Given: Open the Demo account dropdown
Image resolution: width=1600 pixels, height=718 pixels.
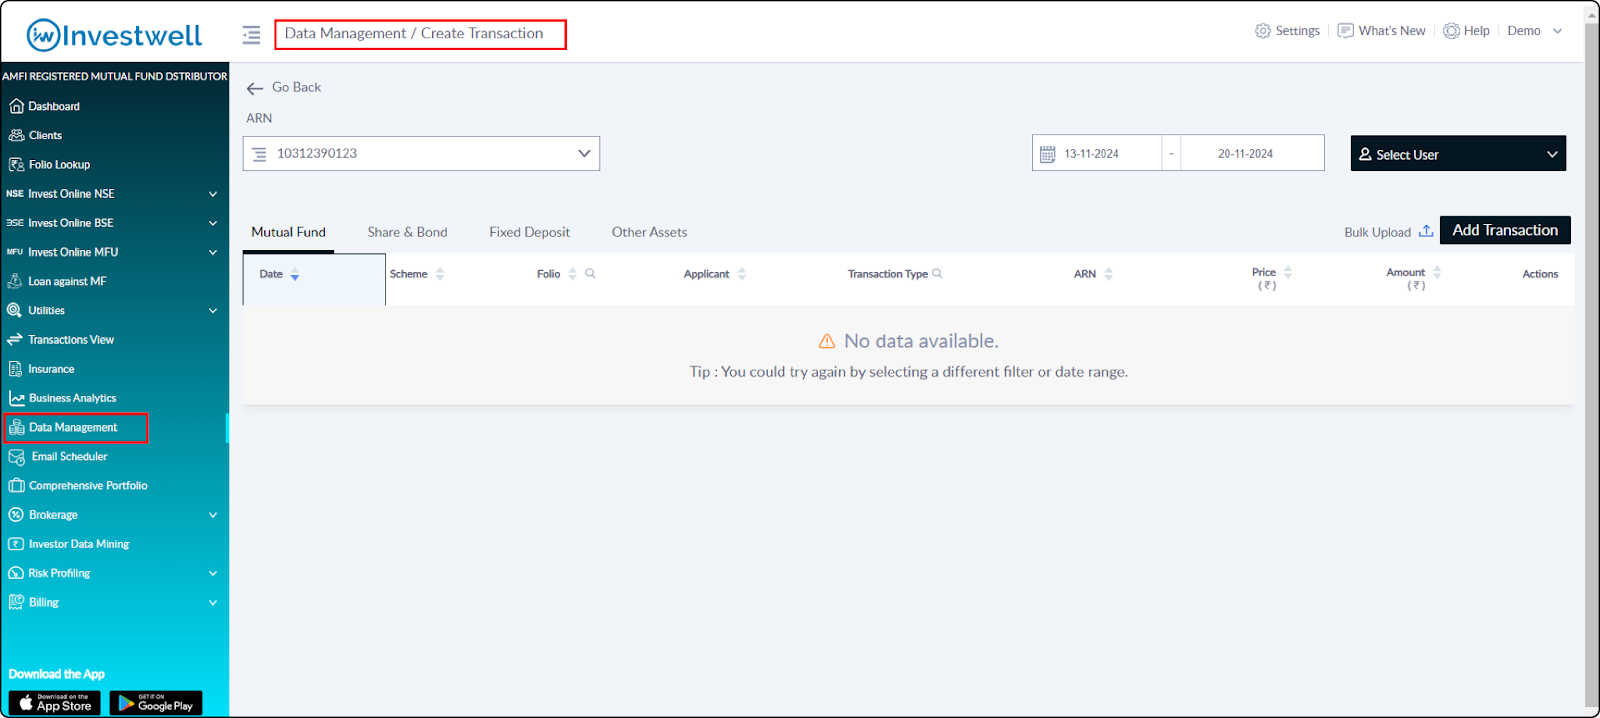Looking at the screenshot, I should [x=1535, y=31].
